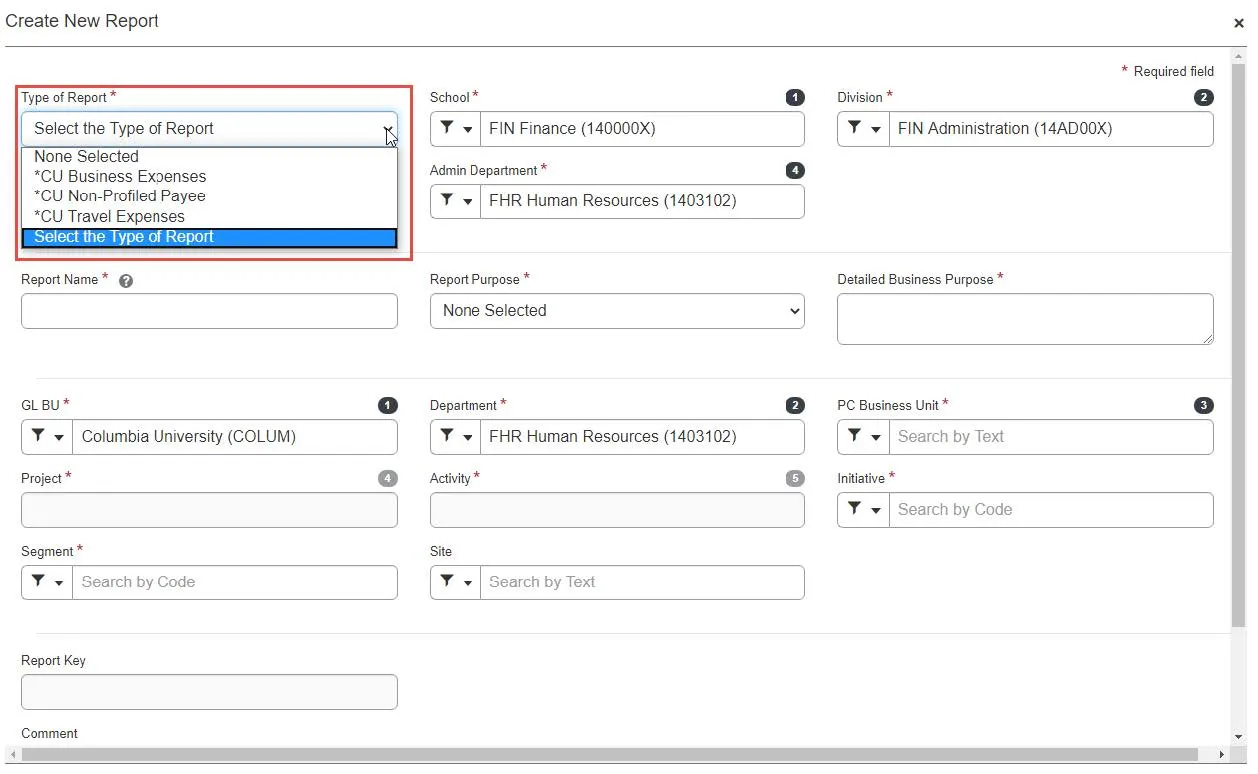Click the left arrow of horizontal scrollbar
Screen dimensions: 1258x774
pos(12,754)
